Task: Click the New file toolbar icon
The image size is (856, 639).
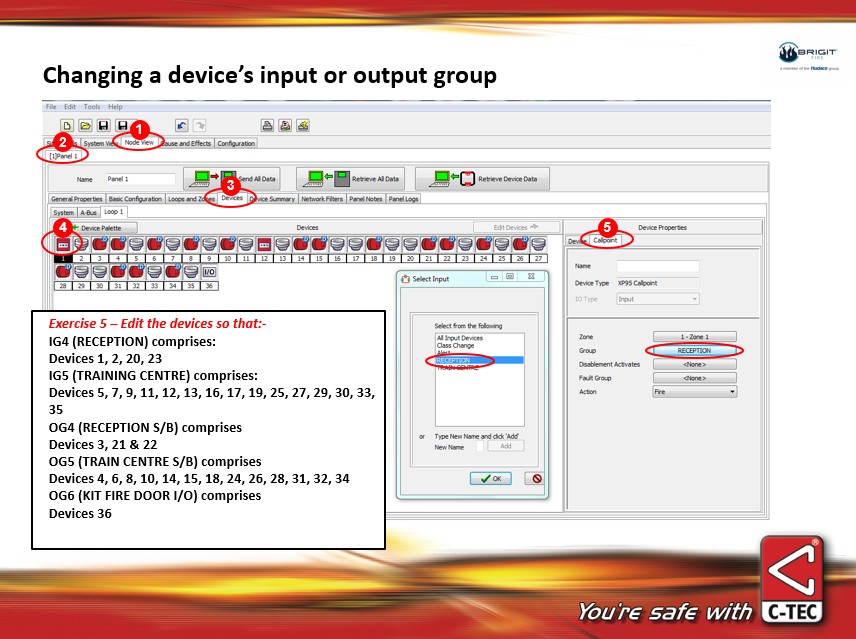Action: click(x=67, y=125)
